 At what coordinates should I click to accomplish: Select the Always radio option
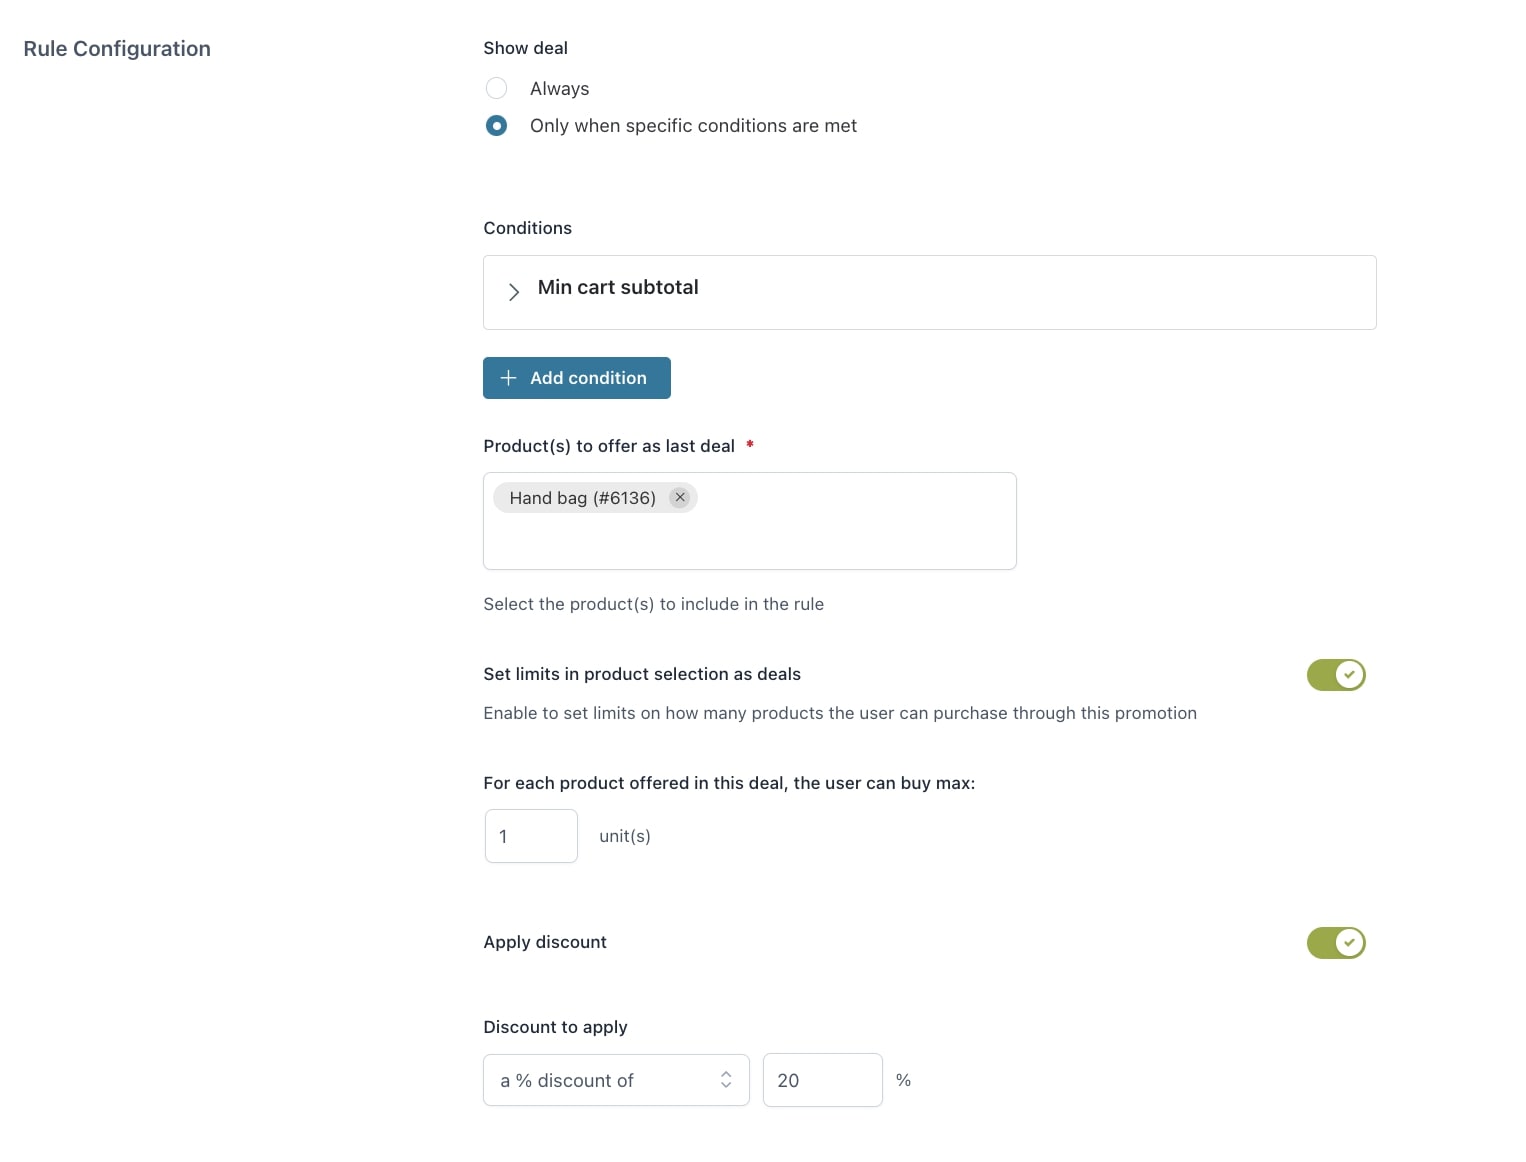pos(496,89)
